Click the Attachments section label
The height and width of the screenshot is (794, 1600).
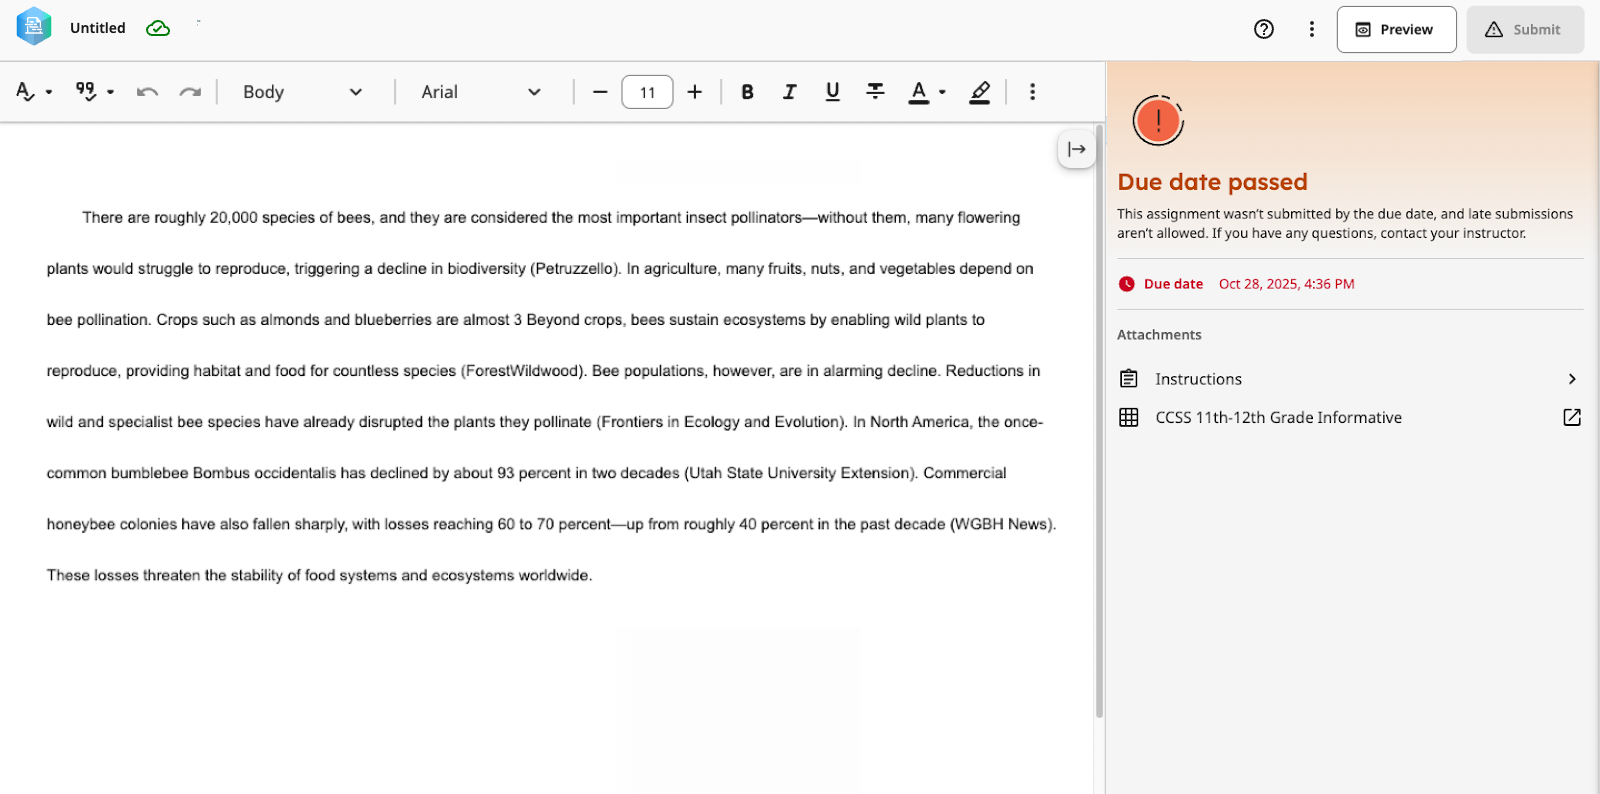click(x=1159, y=335)
